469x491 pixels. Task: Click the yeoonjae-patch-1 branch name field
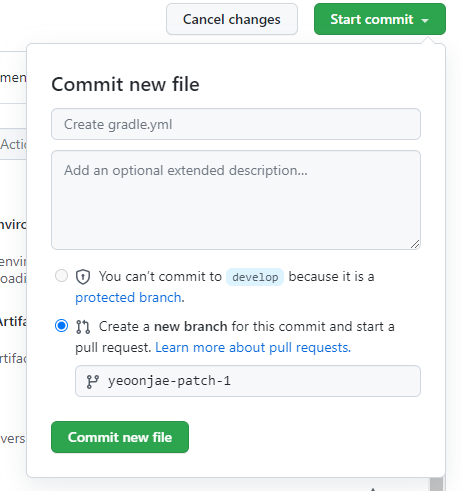click(x=248, y=381)
